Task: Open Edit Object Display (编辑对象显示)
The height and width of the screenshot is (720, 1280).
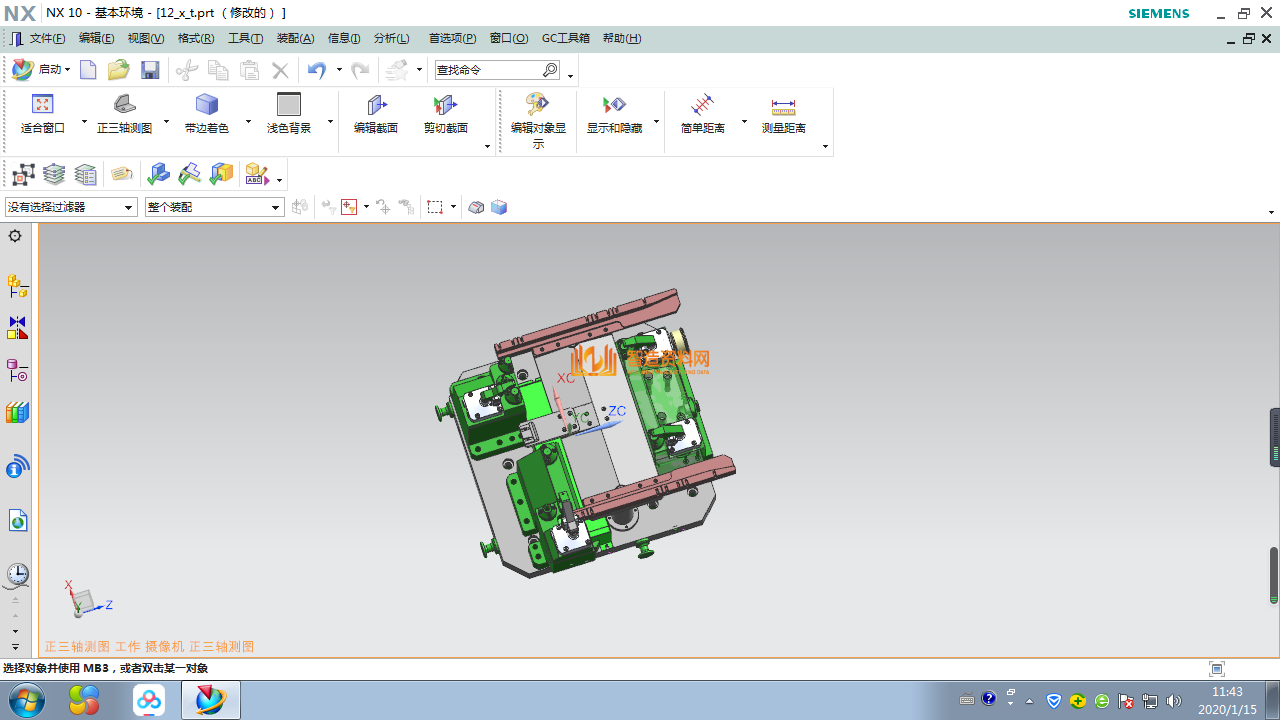Action: pos(538,105)
